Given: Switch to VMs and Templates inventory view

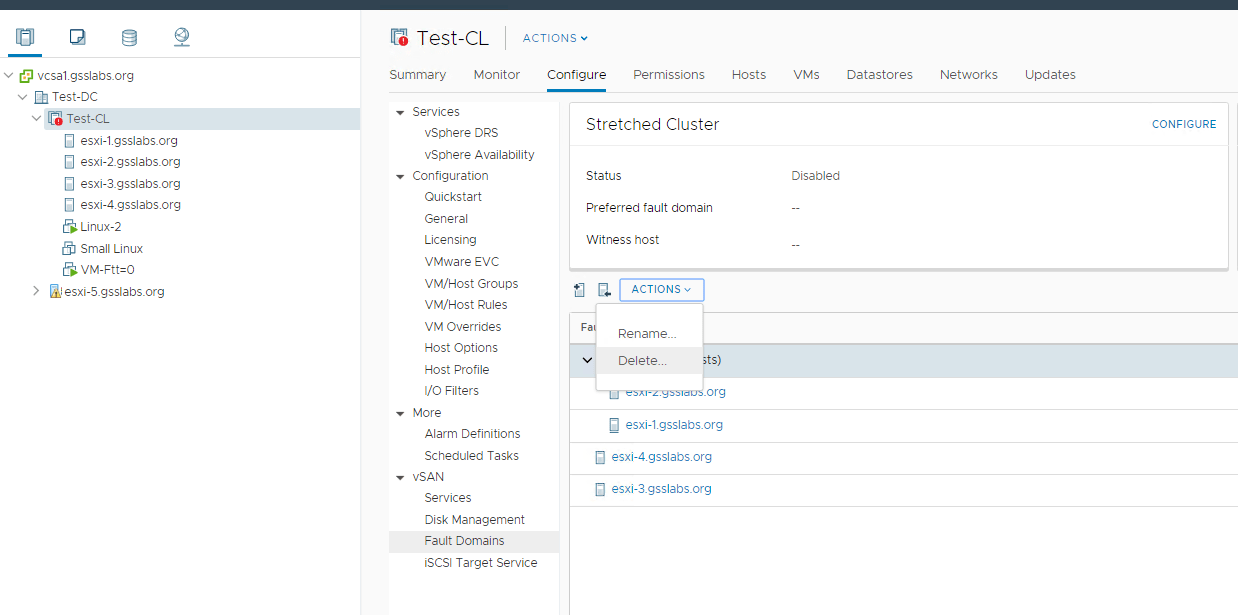Looking at the screenshot, I should (x=77, y=38).
